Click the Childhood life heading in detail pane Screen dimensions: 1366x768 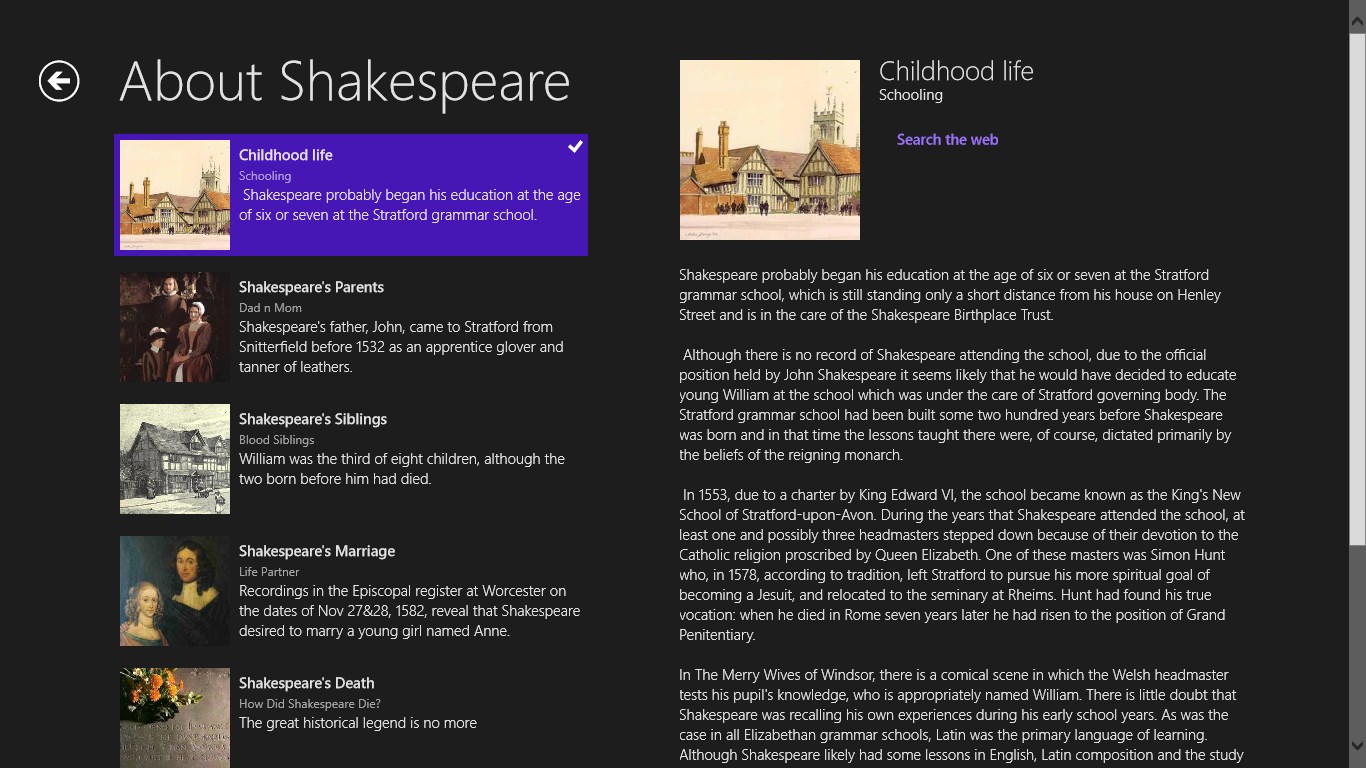click(956, 71)
